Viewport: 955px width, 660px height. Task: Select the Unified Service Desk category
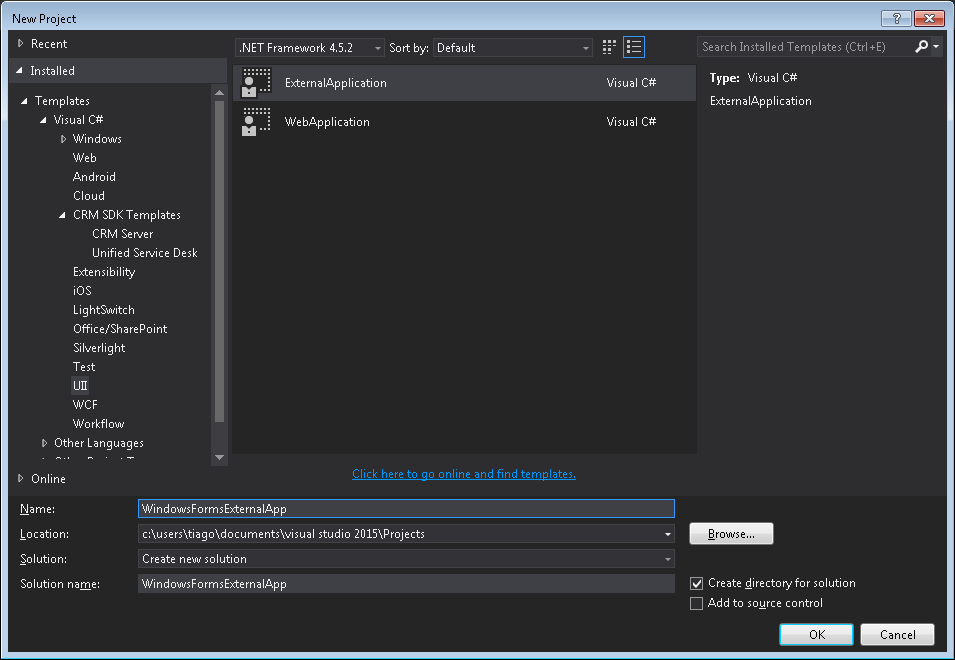tap(145, 253)
